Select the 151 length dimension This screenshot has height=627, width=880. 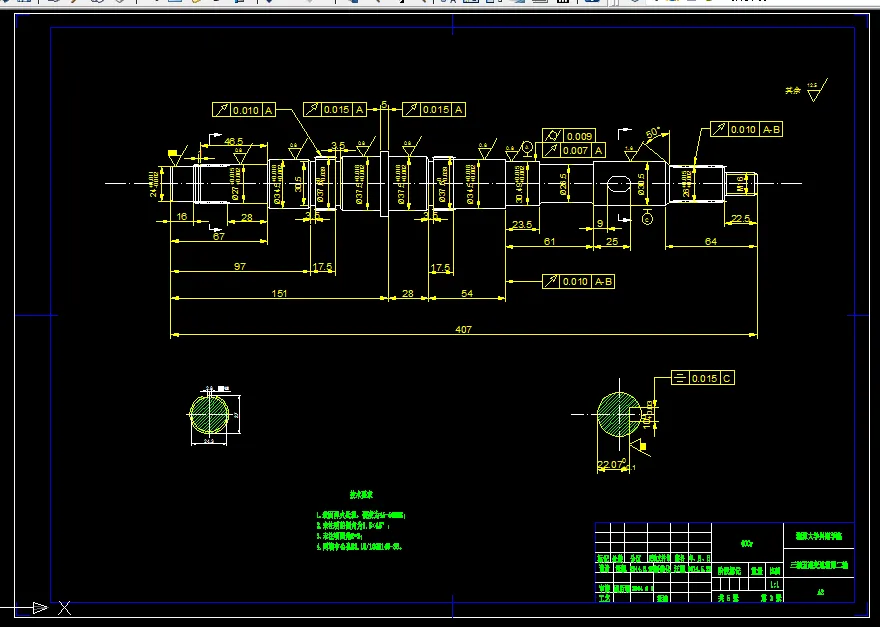click(279, 293)
